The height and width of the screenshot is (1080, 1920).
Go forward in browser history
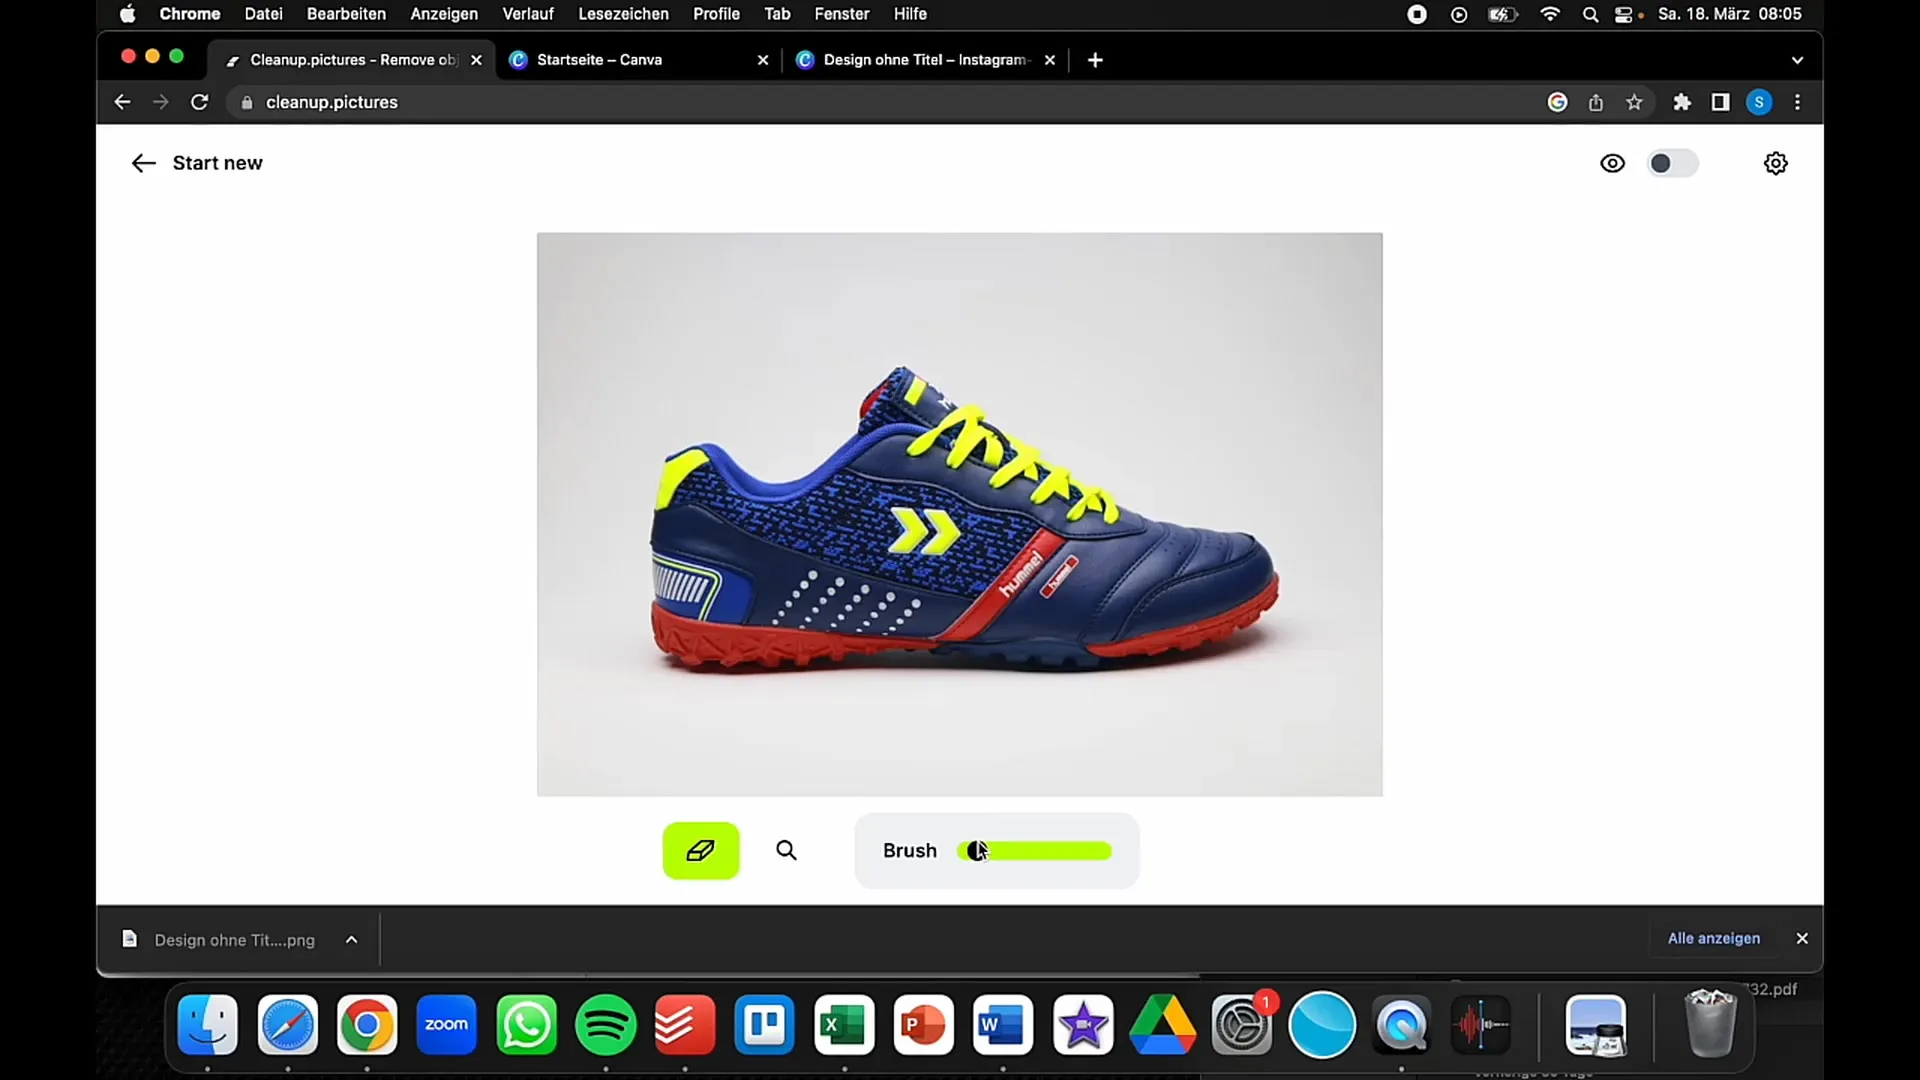160,102
